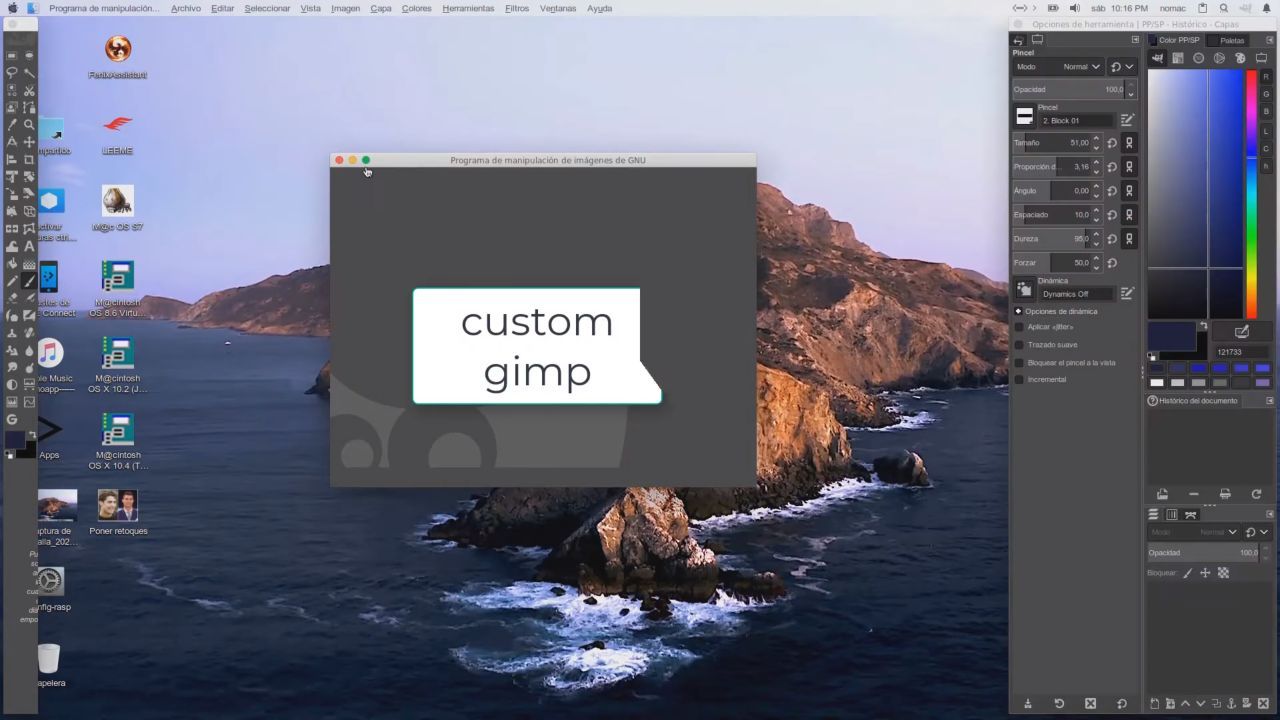
Task: Reset Tamaño to the brush default
Action: 1112,143
